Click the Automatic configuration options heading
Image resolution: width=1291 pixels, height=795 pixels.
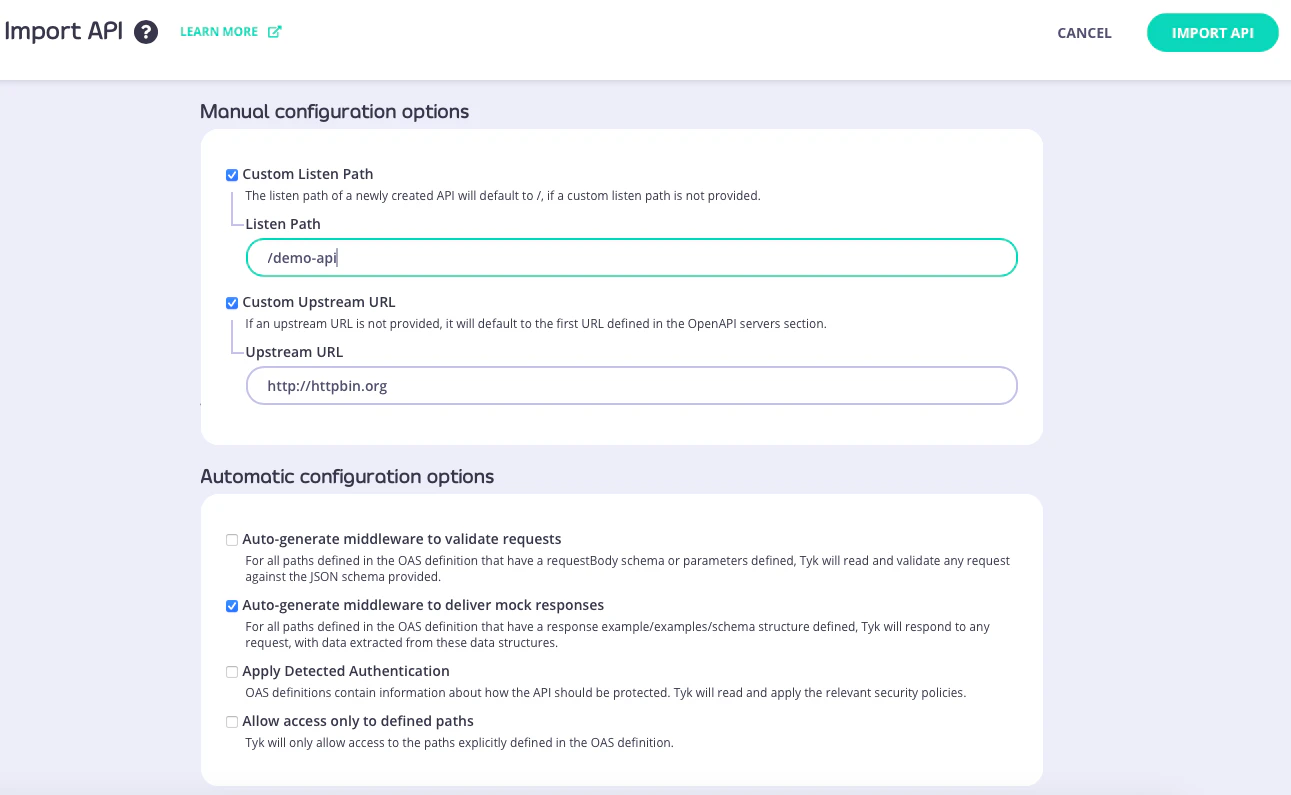pyautogui.click(x=348, y=477)
